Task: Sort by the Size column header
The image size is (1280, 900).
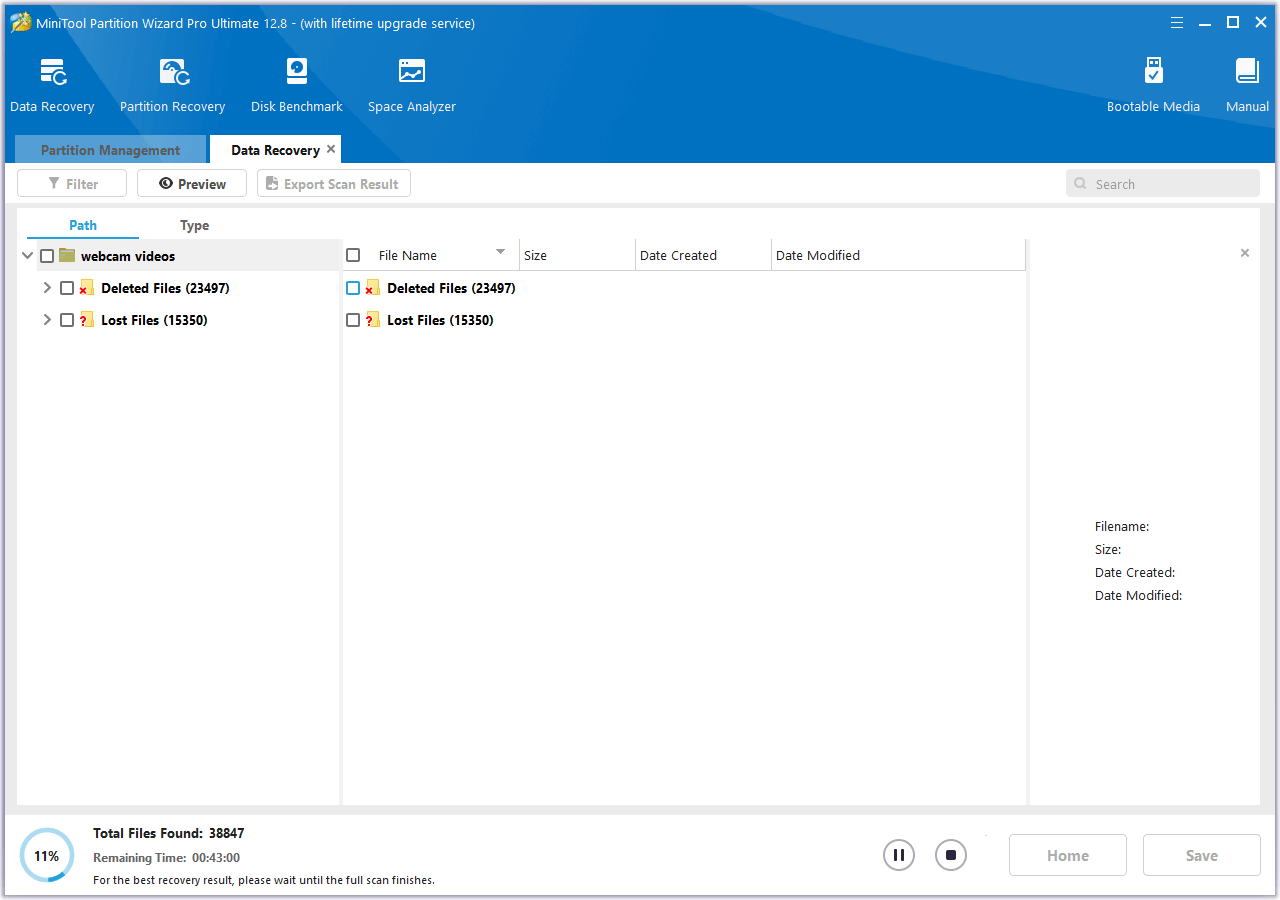Action: tap(578, 255)
